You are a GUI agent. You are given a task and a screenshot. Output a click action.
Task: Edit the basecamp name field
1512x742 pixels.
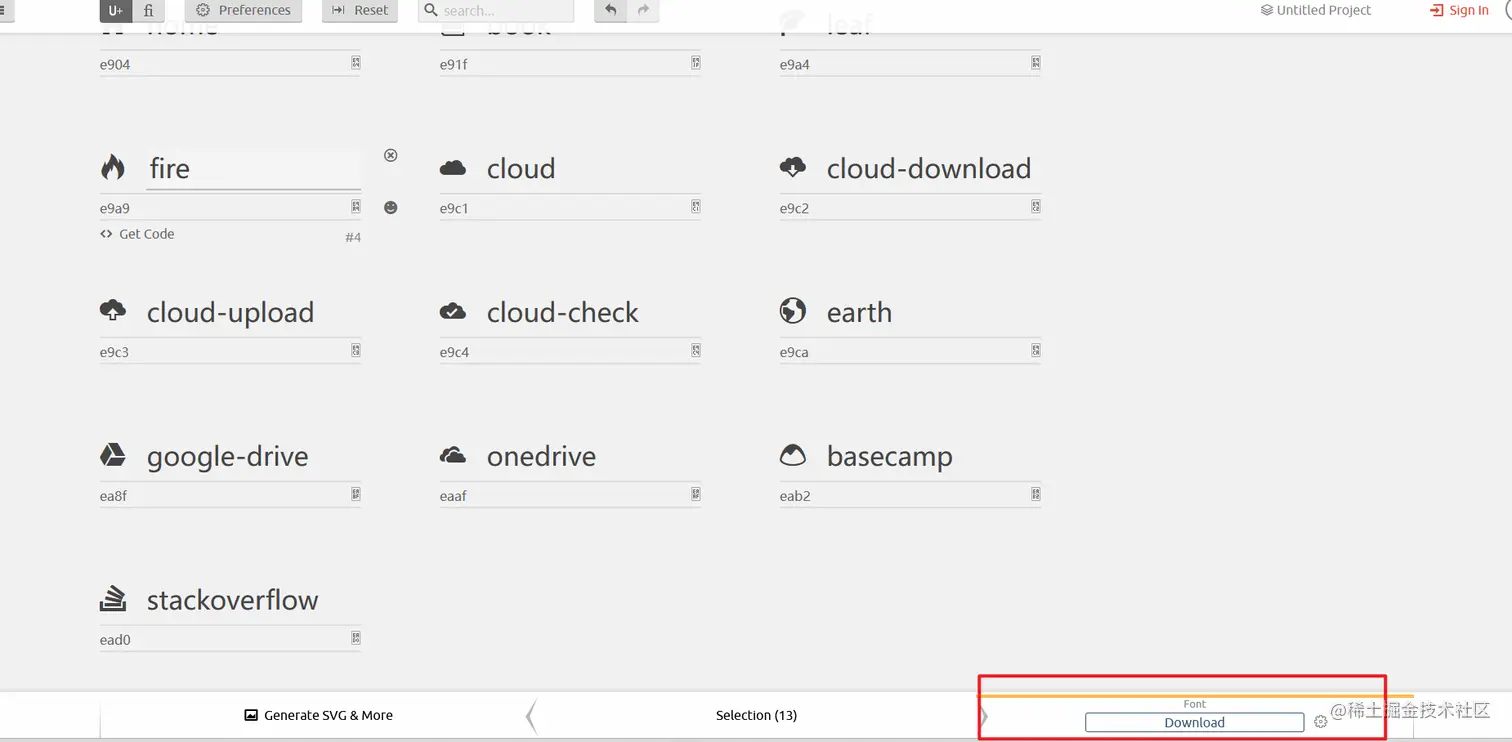934,456
